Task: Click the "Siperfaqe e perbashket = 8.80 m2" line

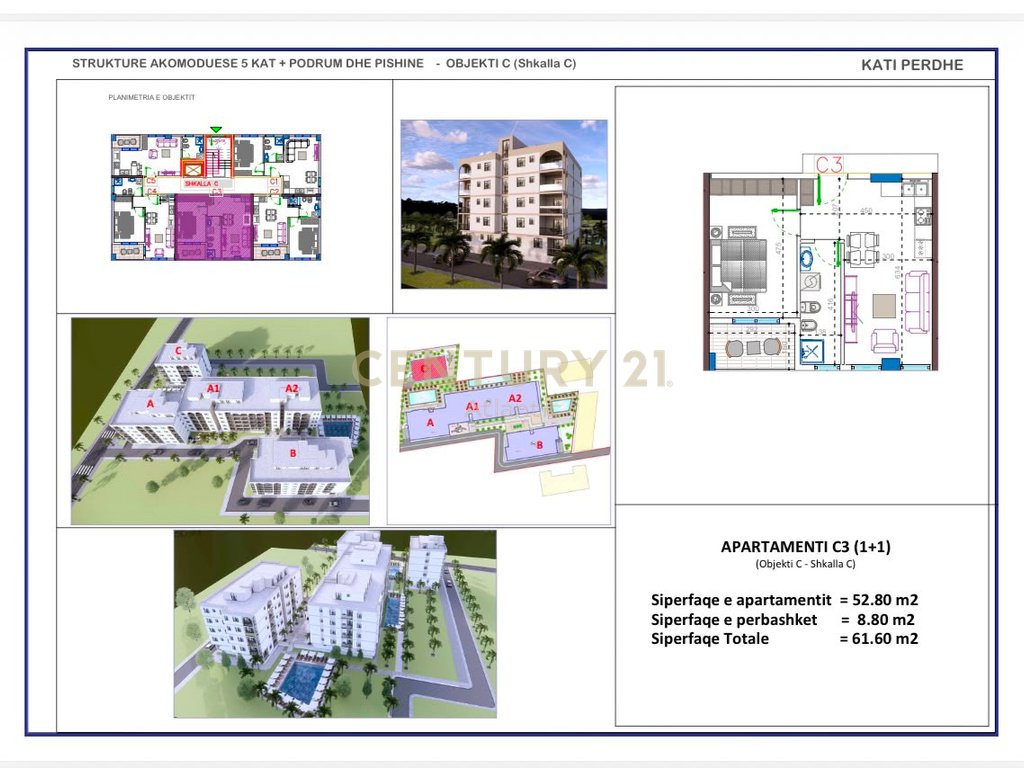Action: point(783,619)
